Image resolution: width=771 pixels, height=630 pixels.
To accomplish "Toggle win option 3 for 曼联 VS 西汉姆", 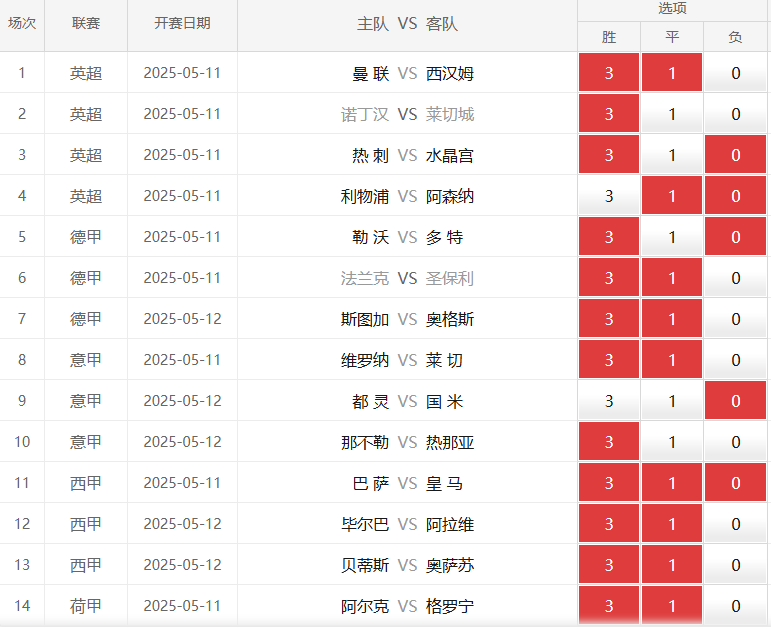I will (609, 73).
